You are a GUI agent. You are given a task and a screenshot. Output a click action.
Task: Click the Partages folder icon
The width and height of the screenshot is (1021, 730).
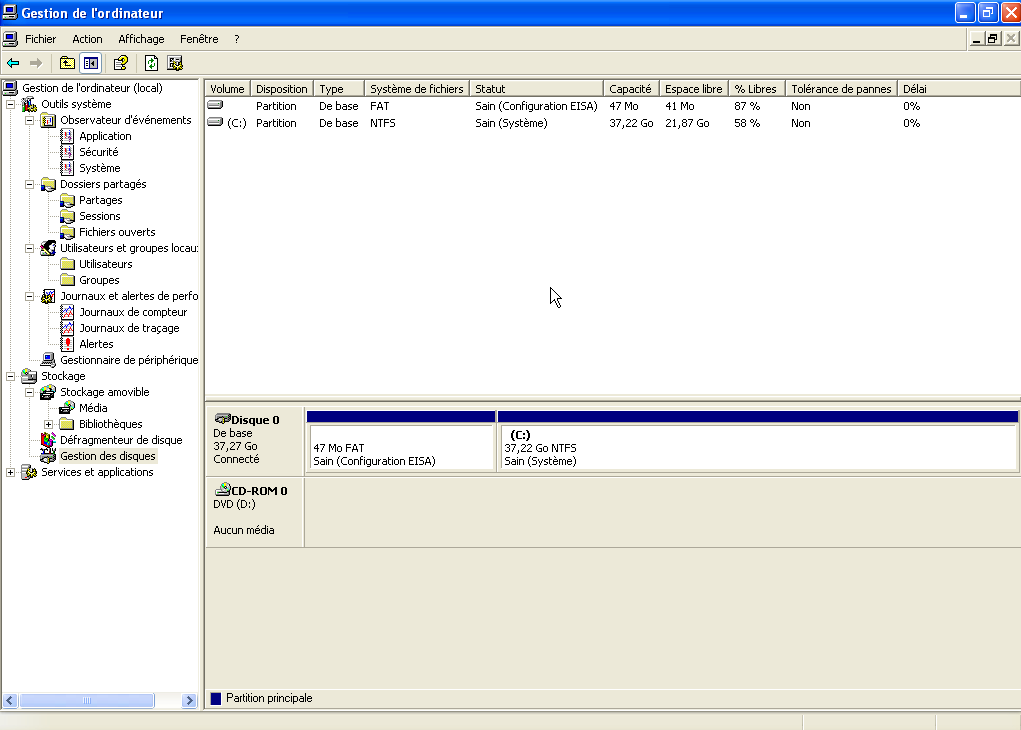67,200
